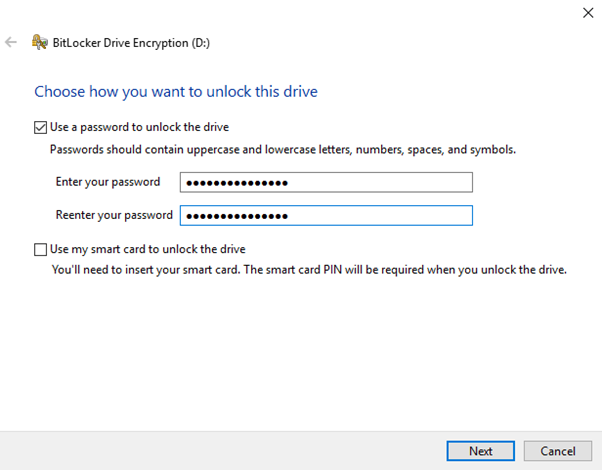Click the Cancel button
The width and height of the screenshot is (602, 470).
558,451
